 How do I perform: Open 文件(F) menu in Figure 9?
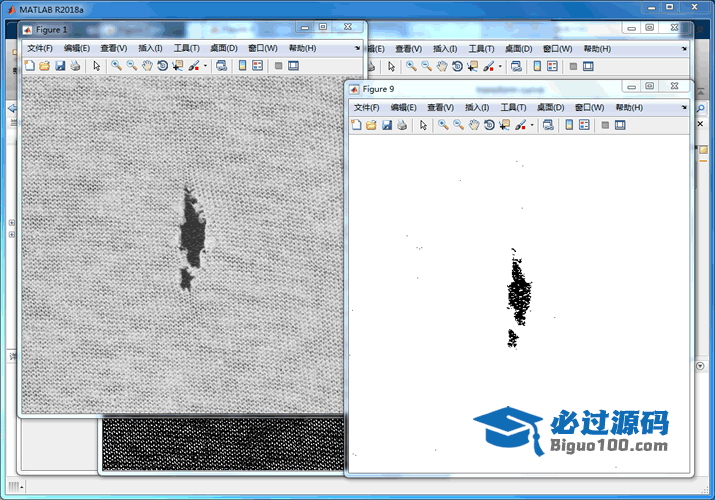pyautogui.click(x=367, y=107)
